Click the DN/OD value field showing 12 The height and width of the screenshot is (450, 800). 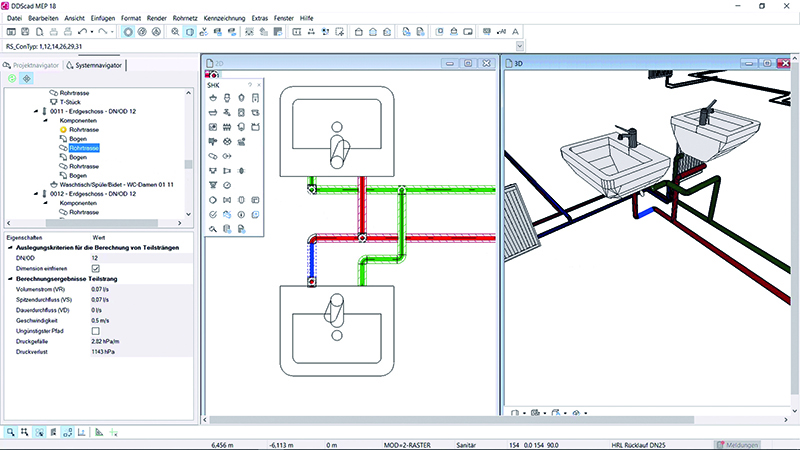tap(97, 258)
